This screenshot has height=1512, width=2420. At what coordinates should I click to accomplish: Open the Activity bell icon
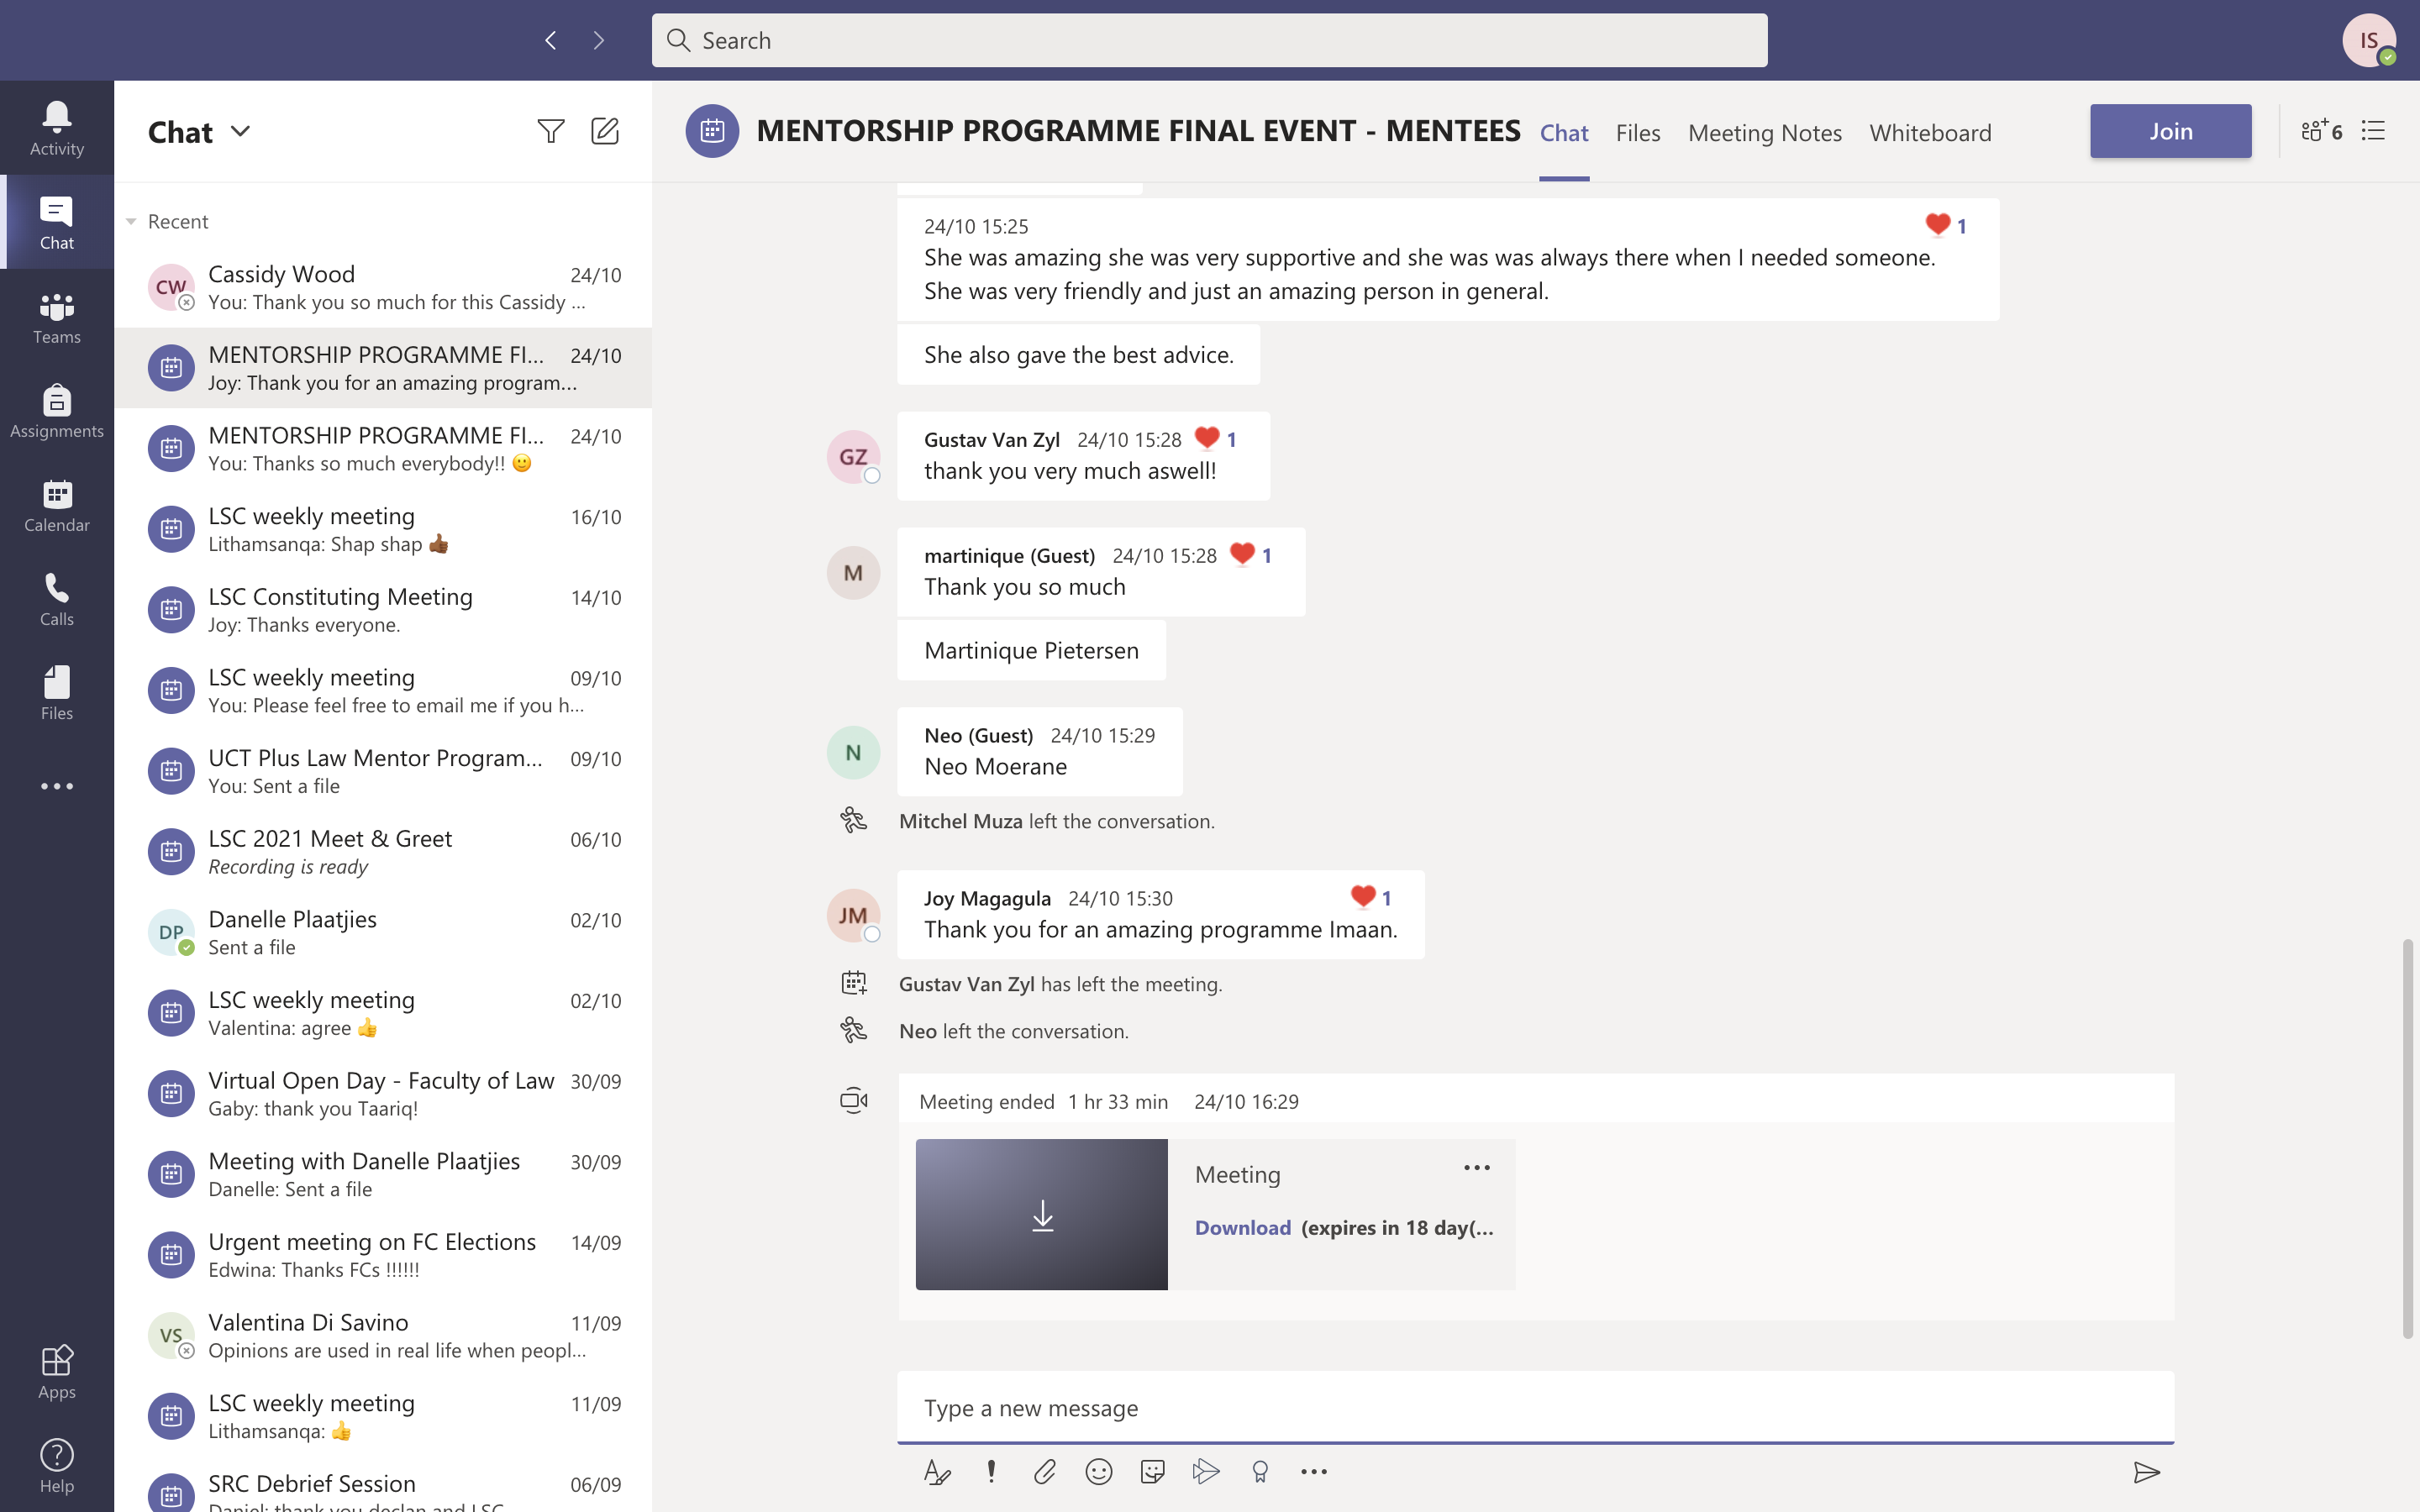click(x=56, y=128)
